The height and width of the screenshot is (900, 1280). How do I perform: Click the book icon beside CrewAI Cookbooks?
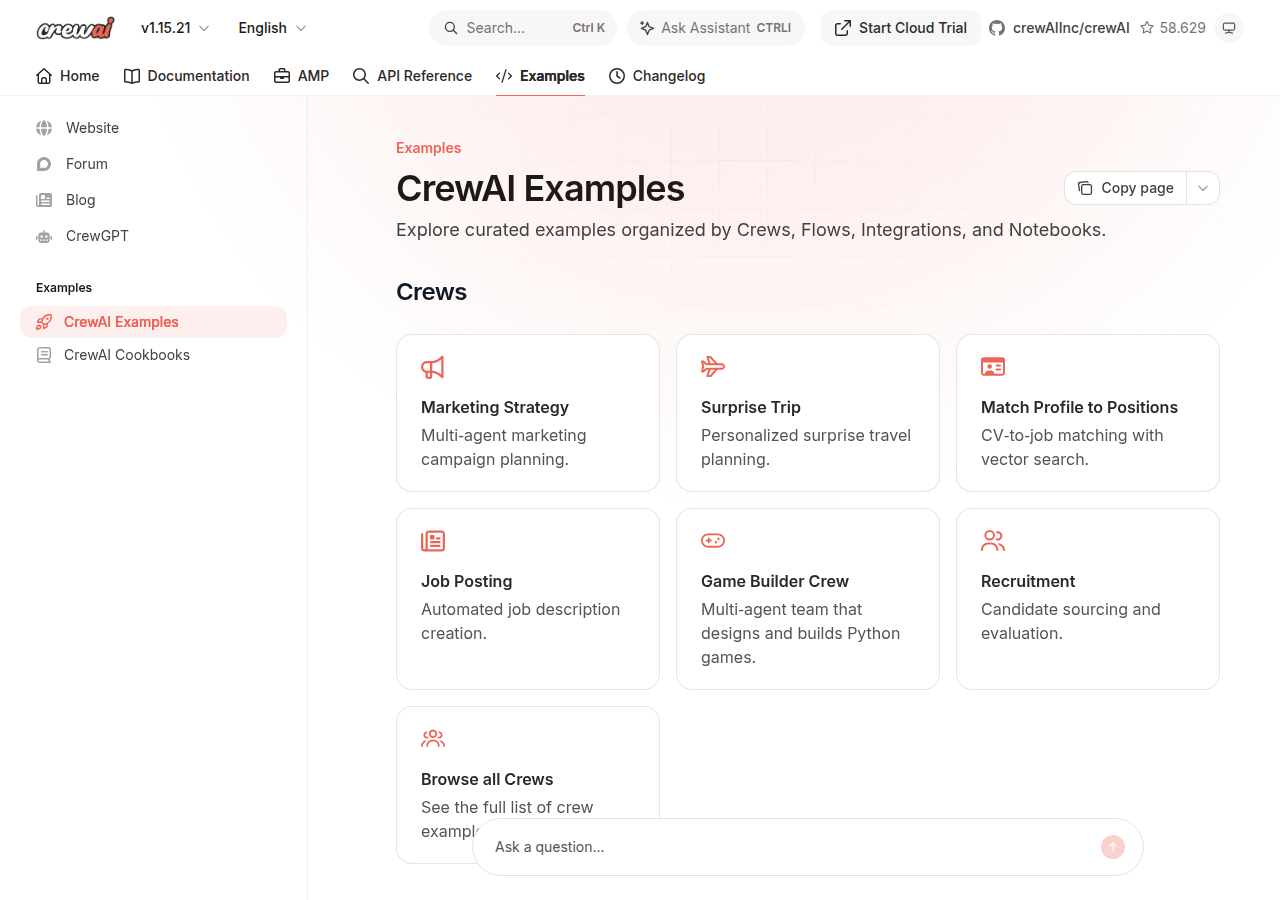pyautogui.click(x=44, y=355)
